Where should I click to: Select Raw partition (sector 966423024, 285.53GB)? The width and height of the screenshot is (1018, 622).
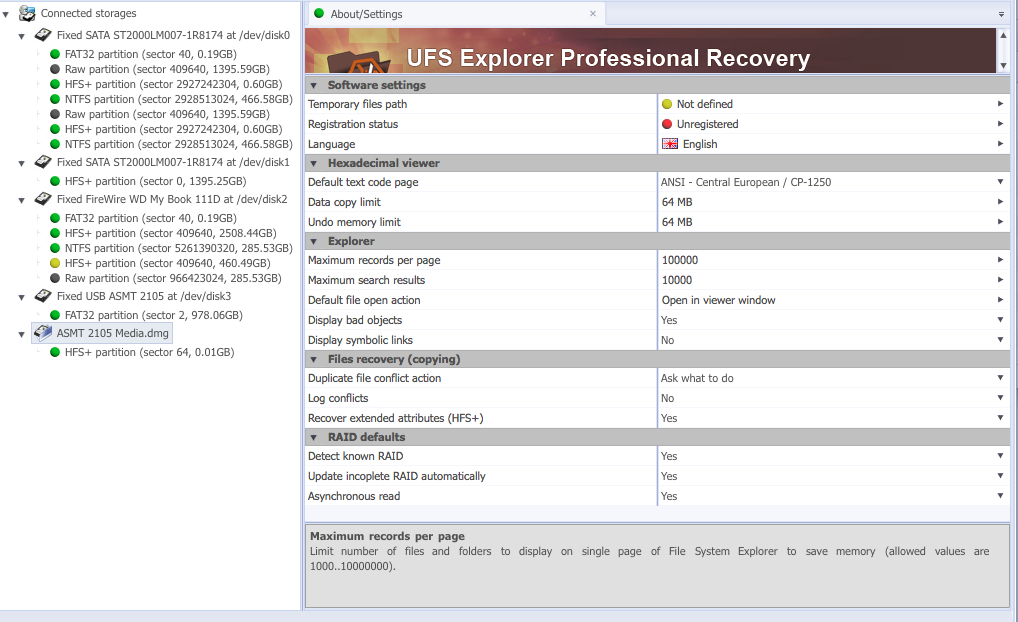click(x=173, y=278)
